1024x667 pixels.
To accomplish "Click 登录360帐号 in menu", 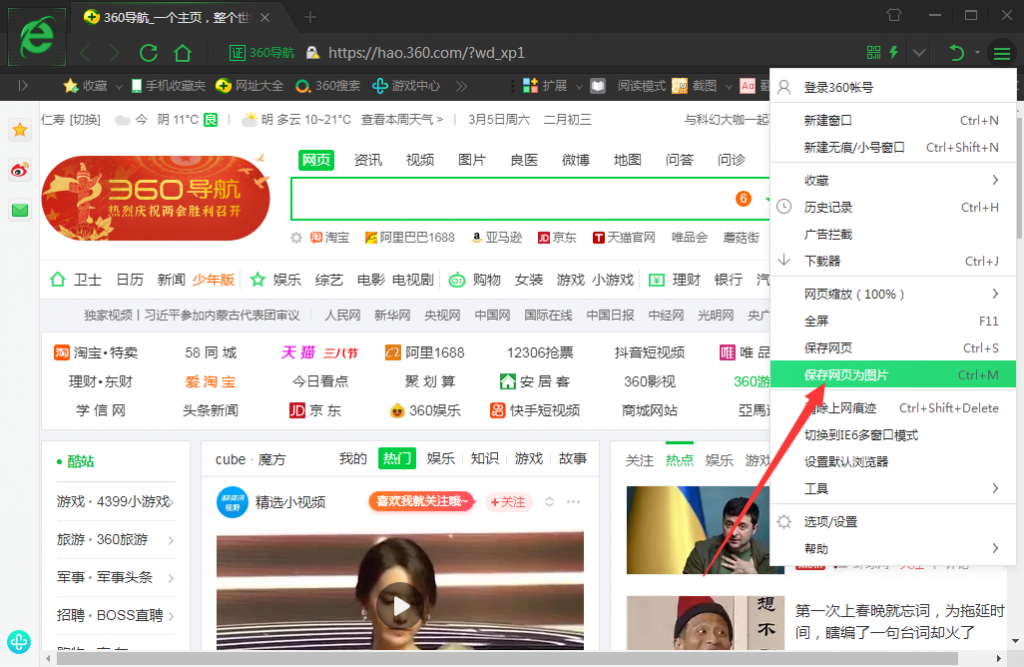I will (x=893, y=88).
